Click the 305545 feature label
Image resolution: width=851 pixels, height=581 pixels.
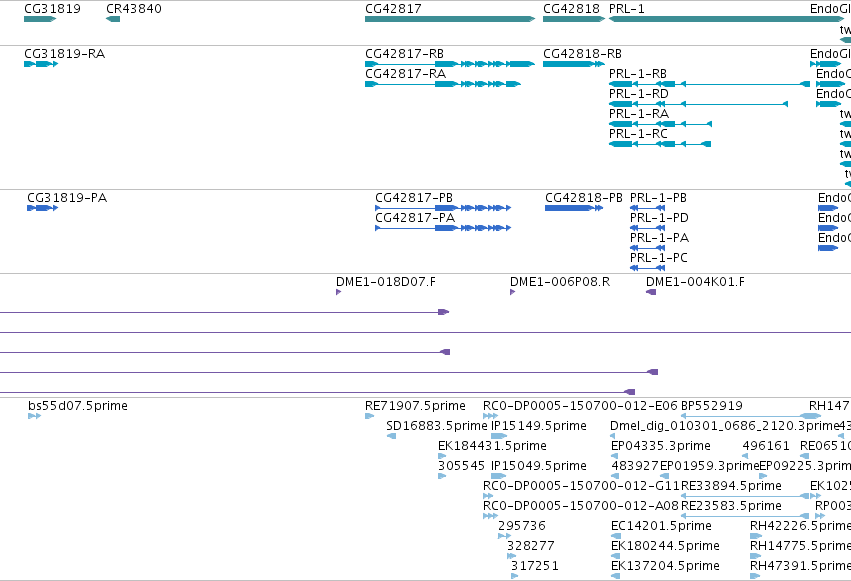pos(461,467)
